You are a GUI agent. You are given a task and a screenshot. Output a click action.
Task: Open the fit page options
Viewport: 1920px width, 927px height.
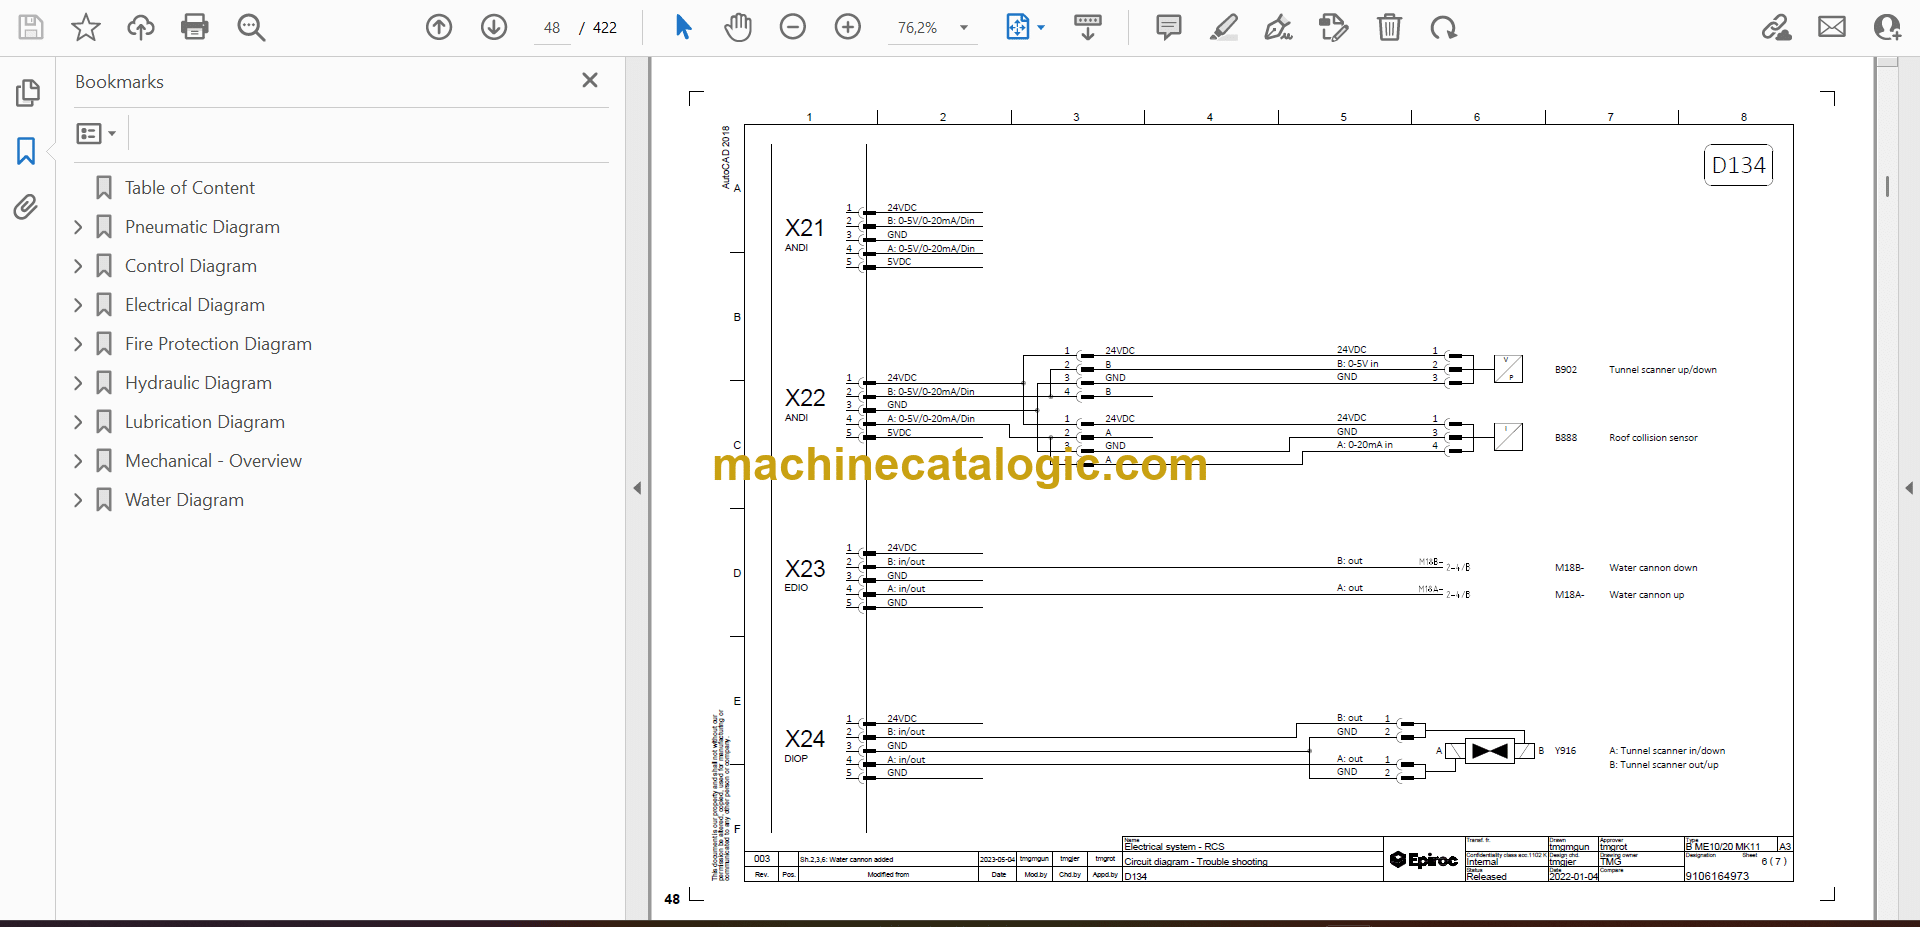1025,27
